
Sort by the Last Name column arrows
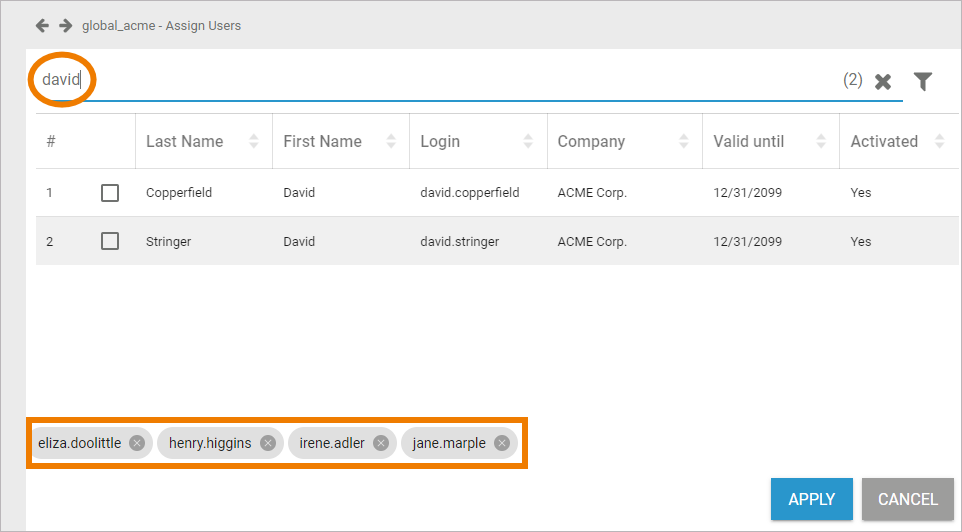254,141
